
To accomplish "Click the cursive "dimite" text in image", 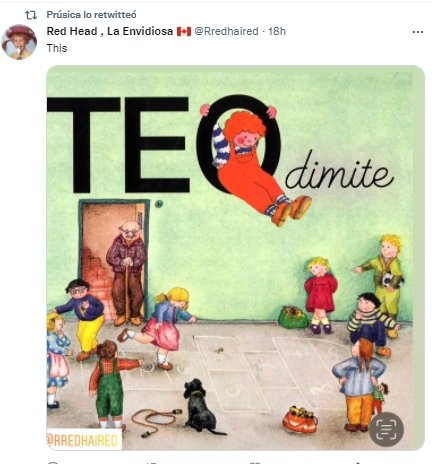I will (x=340, y=173).
